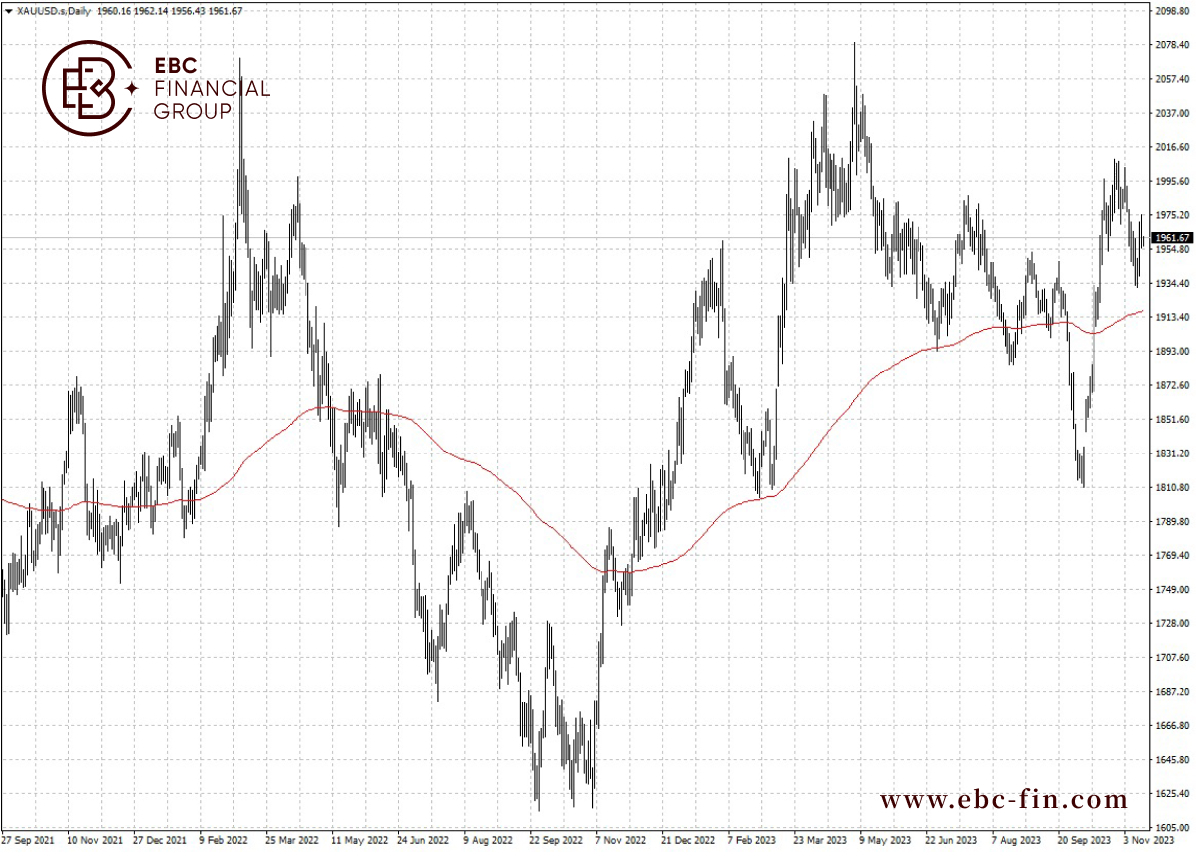Select the 1810.80 price axis label
The width and height of the screenshot is (1196, 862).
(x=1172, y=487)
